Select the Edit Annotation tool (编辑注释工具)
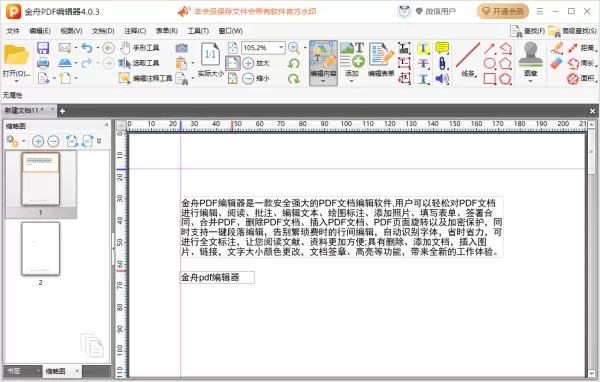600x382 pixels. click(145, 78)
